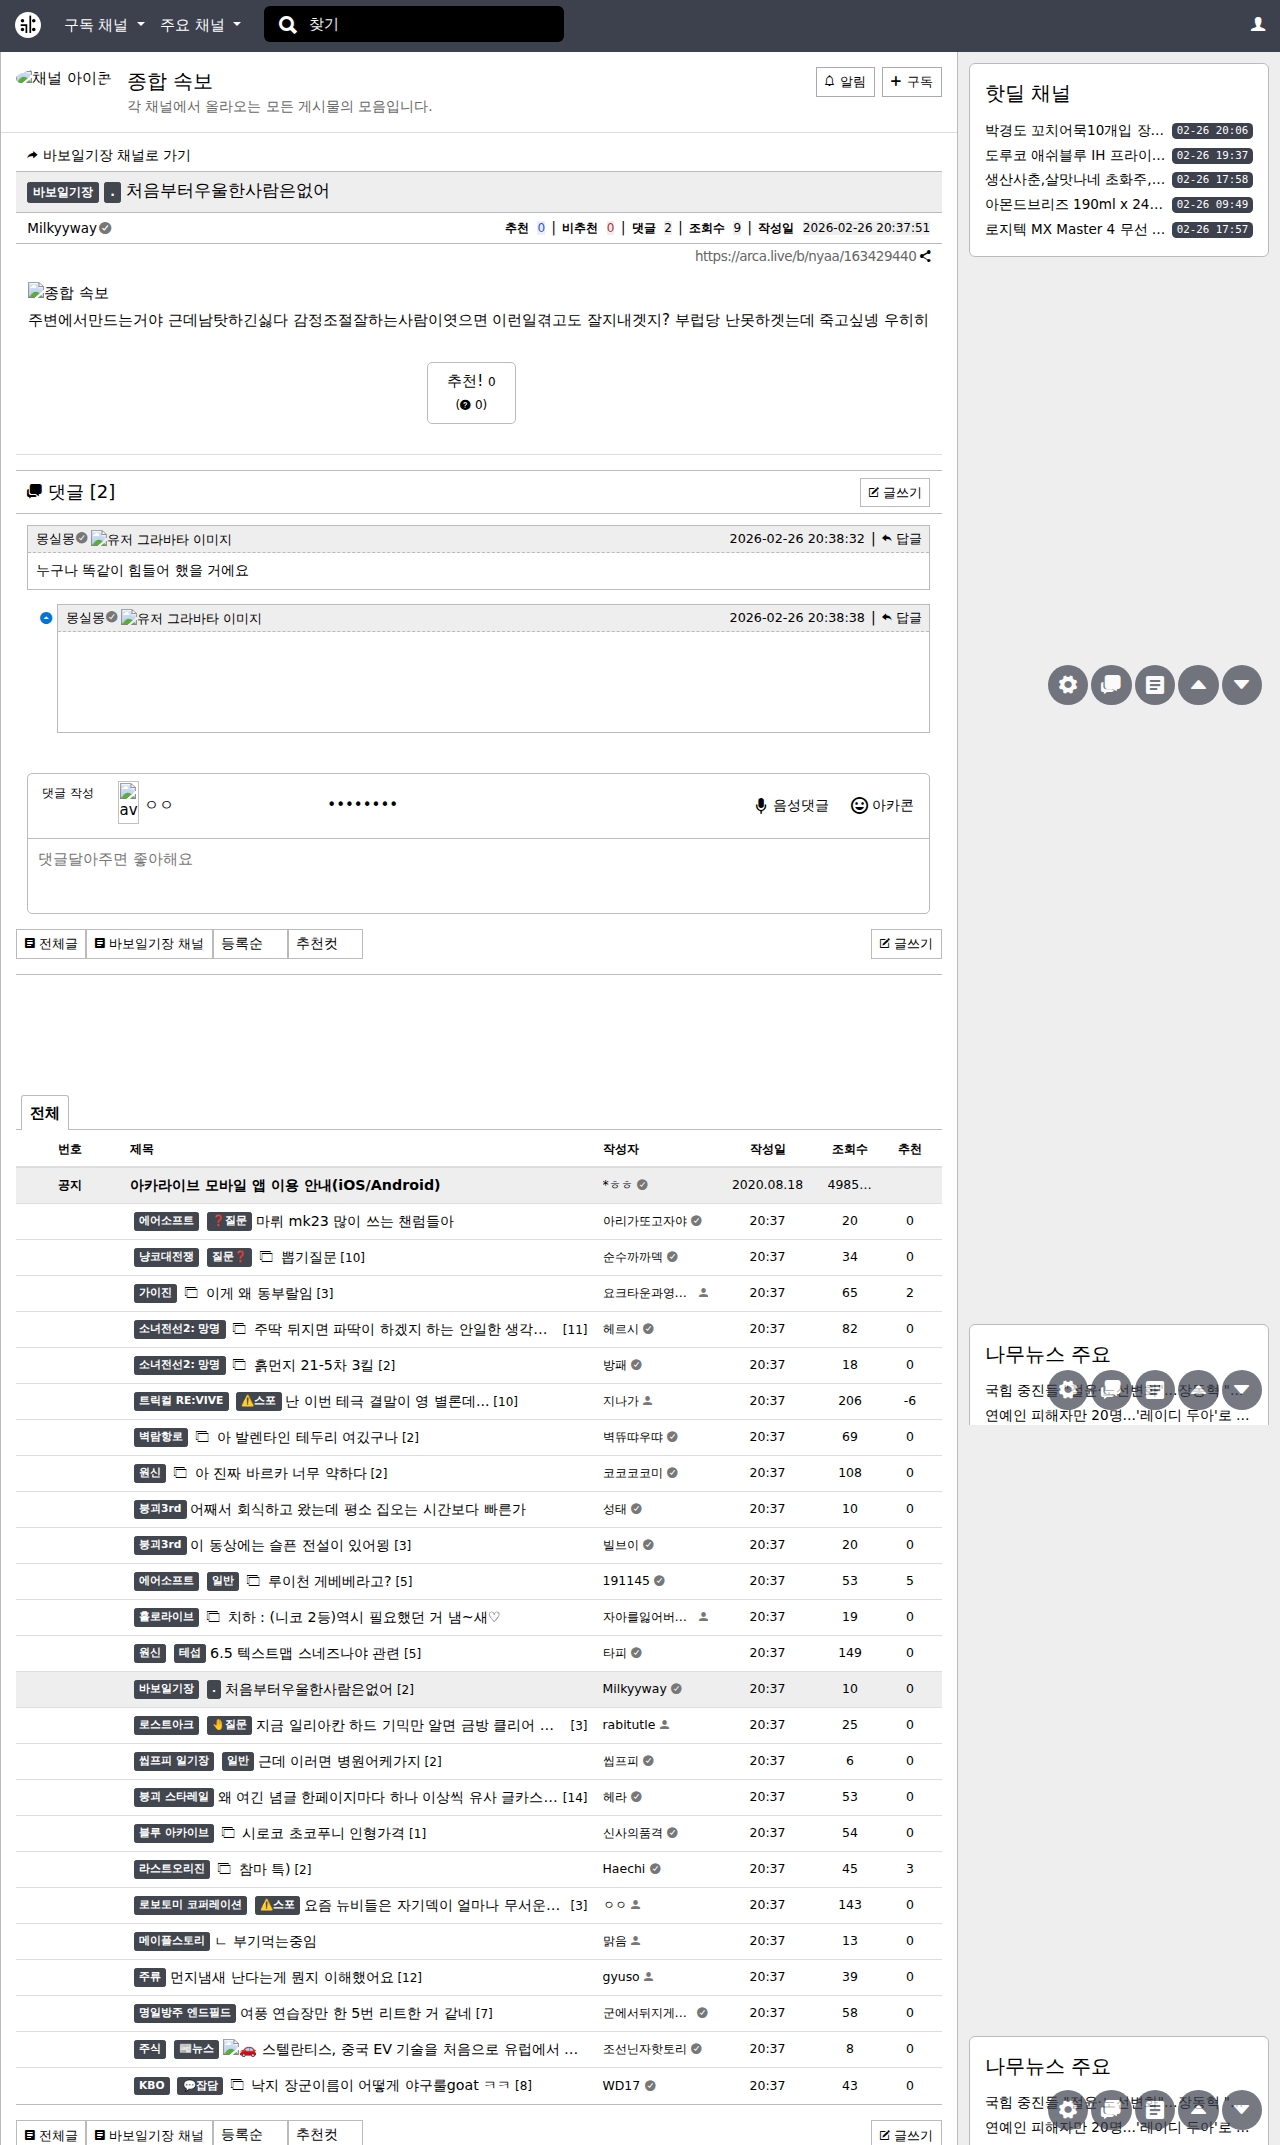Viewport: 1280px width, 2145px height.
Task: Reply to the 20:38:32 comment via 답글
Action: 902,539
